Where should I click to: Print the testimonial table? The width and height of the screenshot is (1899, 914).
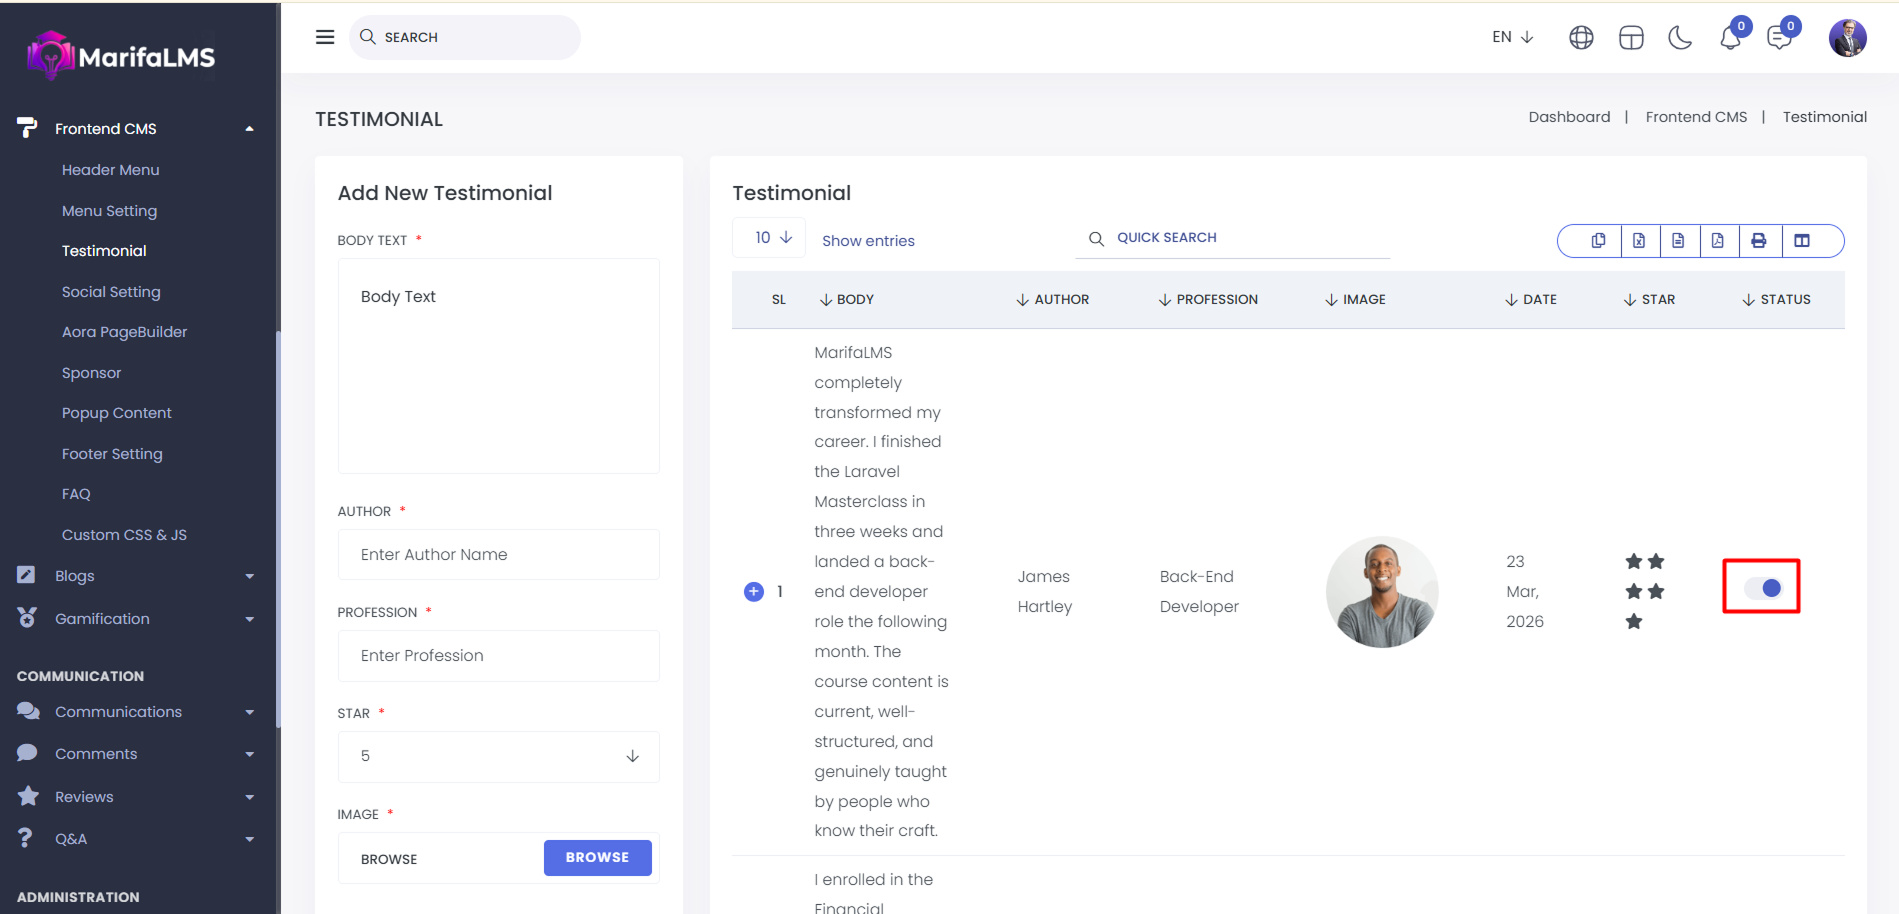pos(1759,241)
